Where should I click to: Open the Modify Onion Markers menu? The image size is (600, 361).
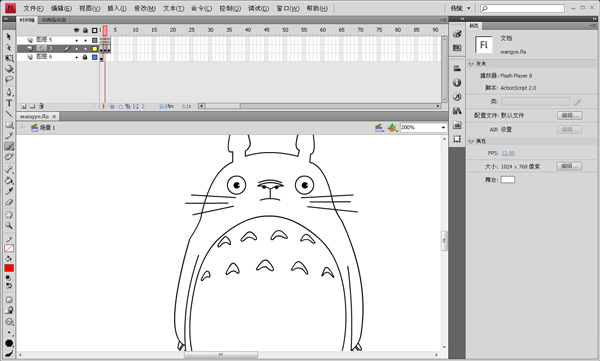[x=136, y=106]
